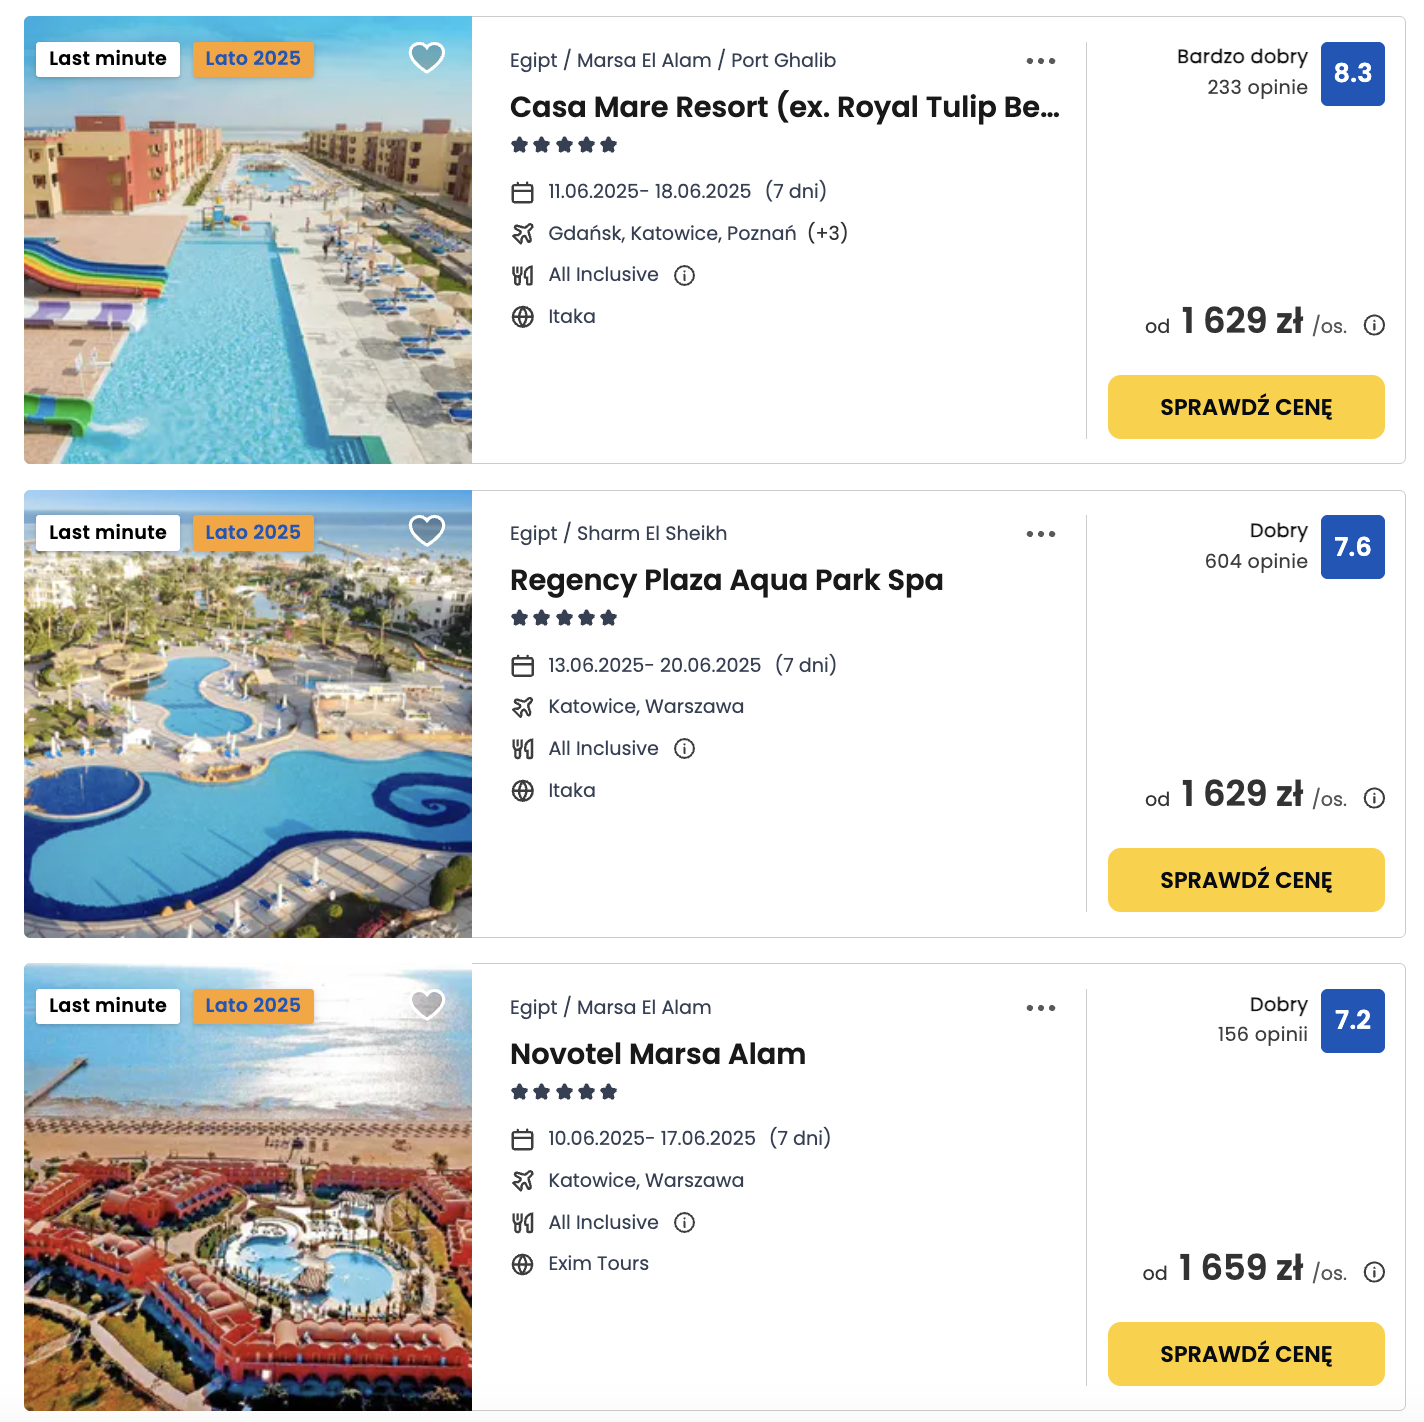Screen dimensions: 1424x1422
Task: Open All Inclusive info for Novotel
Action: point(684,1222)
